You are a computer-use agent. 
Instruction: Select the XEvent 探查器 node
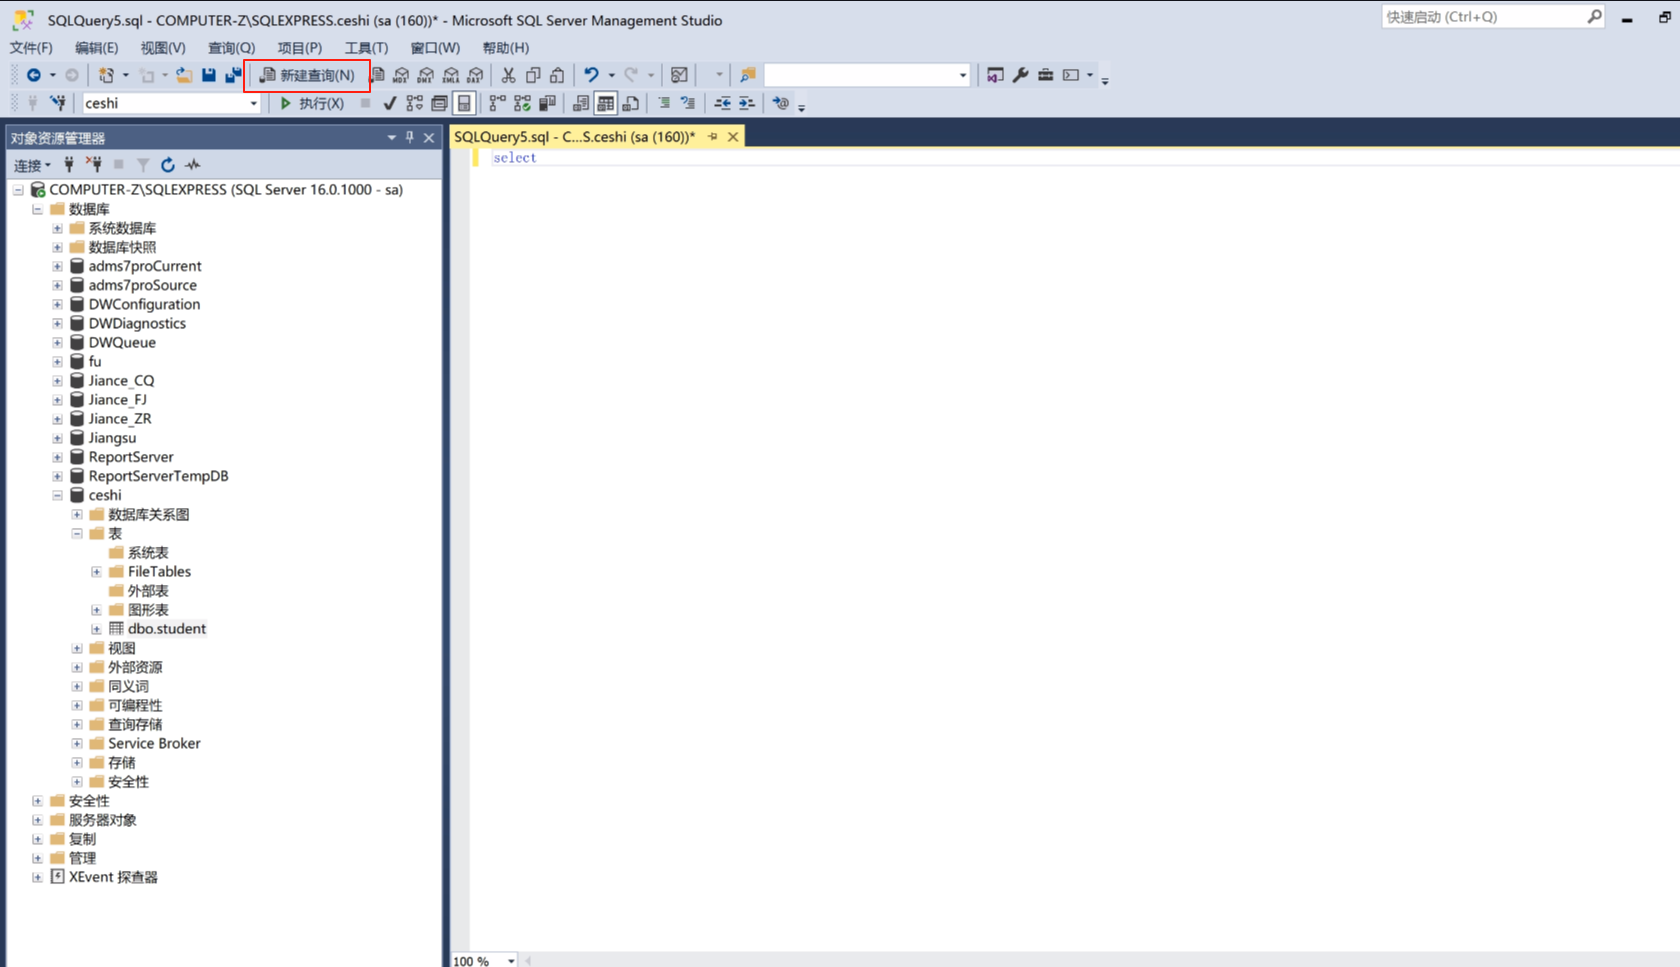113,877
